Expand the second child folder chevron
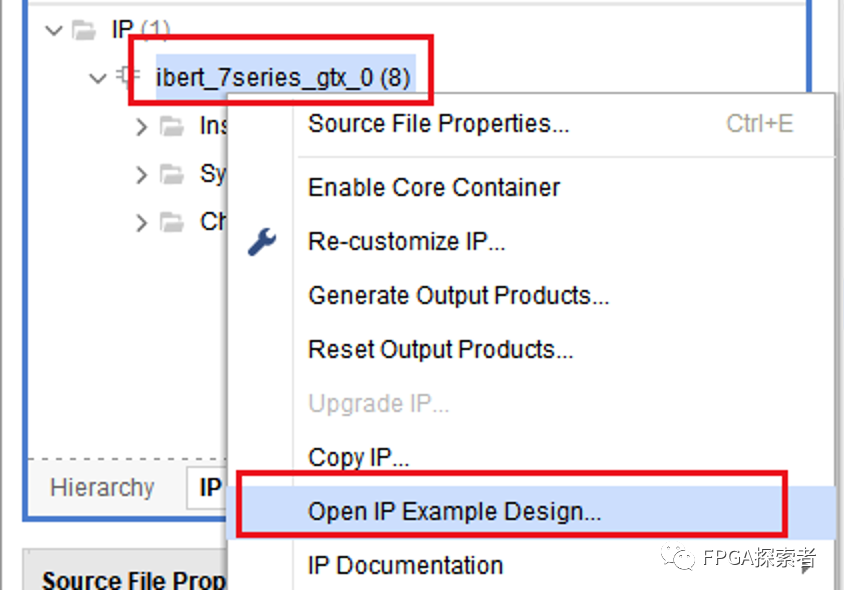The image size is (844, 595). [141, 174]
